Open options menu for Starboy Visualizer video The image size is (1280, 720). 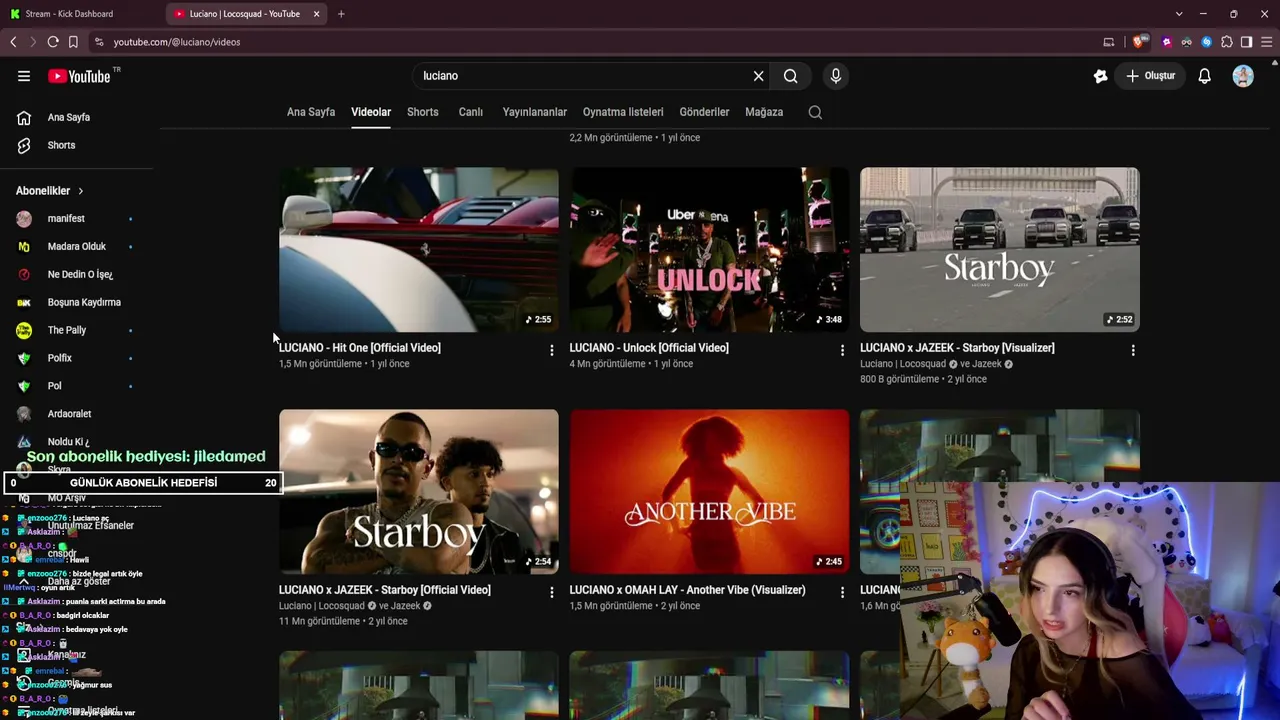(x=1133, y=350)
